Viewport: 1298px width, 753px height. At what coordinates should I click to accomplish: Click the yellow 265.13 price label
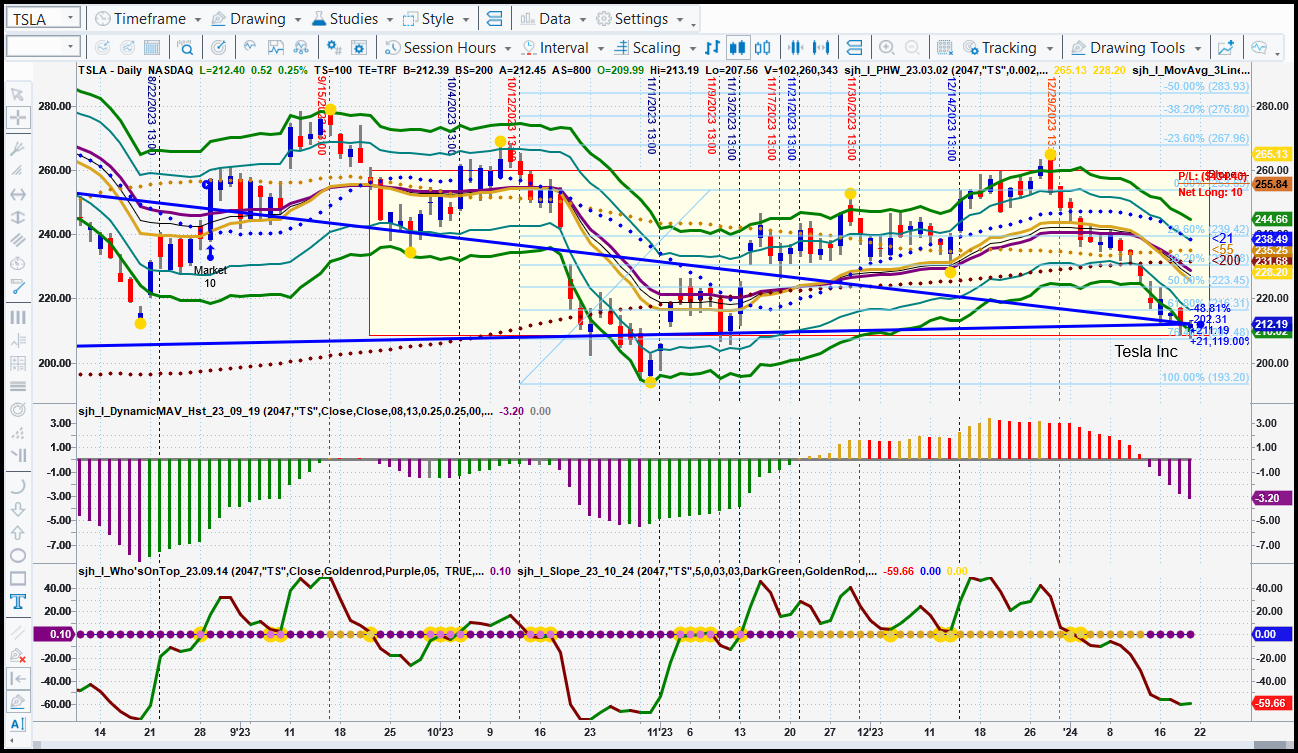tap(1272, 154)
